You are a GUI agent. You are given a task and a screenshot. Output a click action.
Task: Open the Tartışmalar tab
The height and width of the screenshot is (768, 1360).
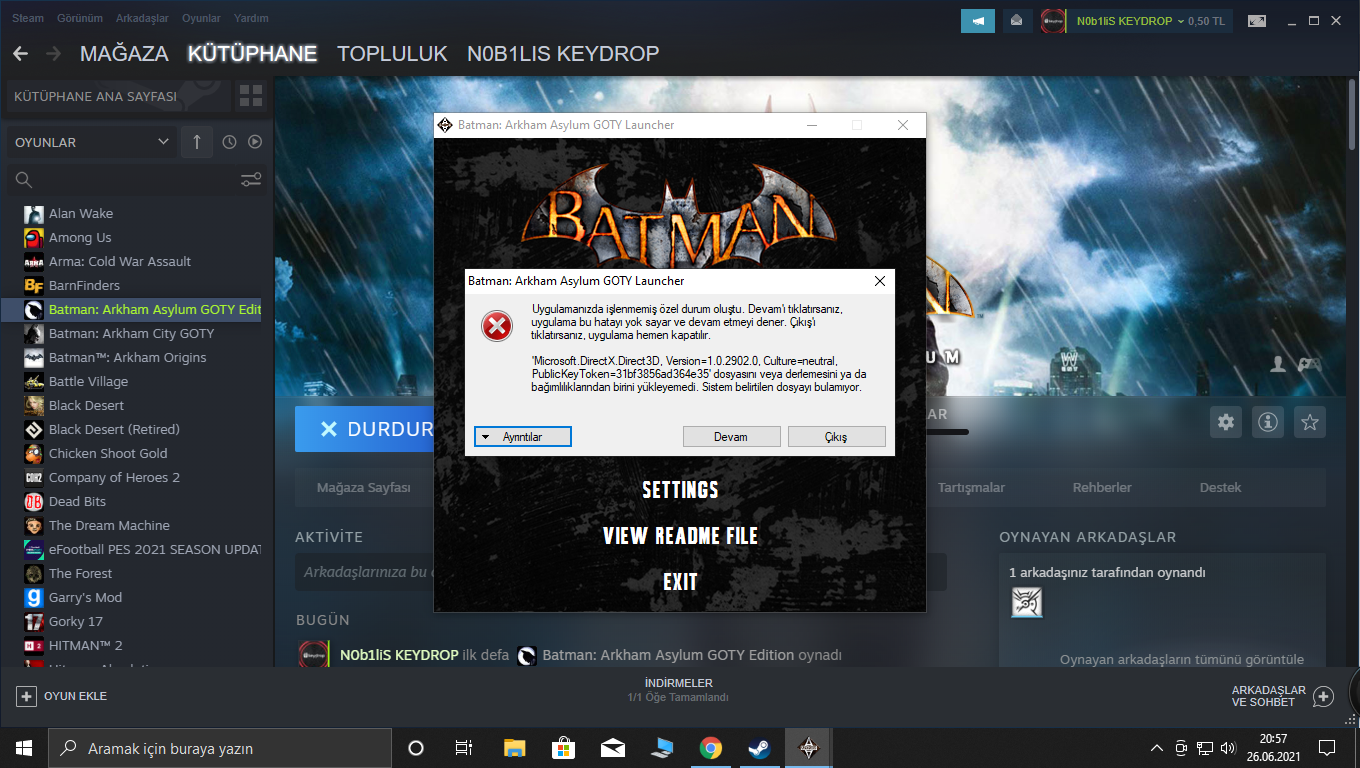[971, 488]
